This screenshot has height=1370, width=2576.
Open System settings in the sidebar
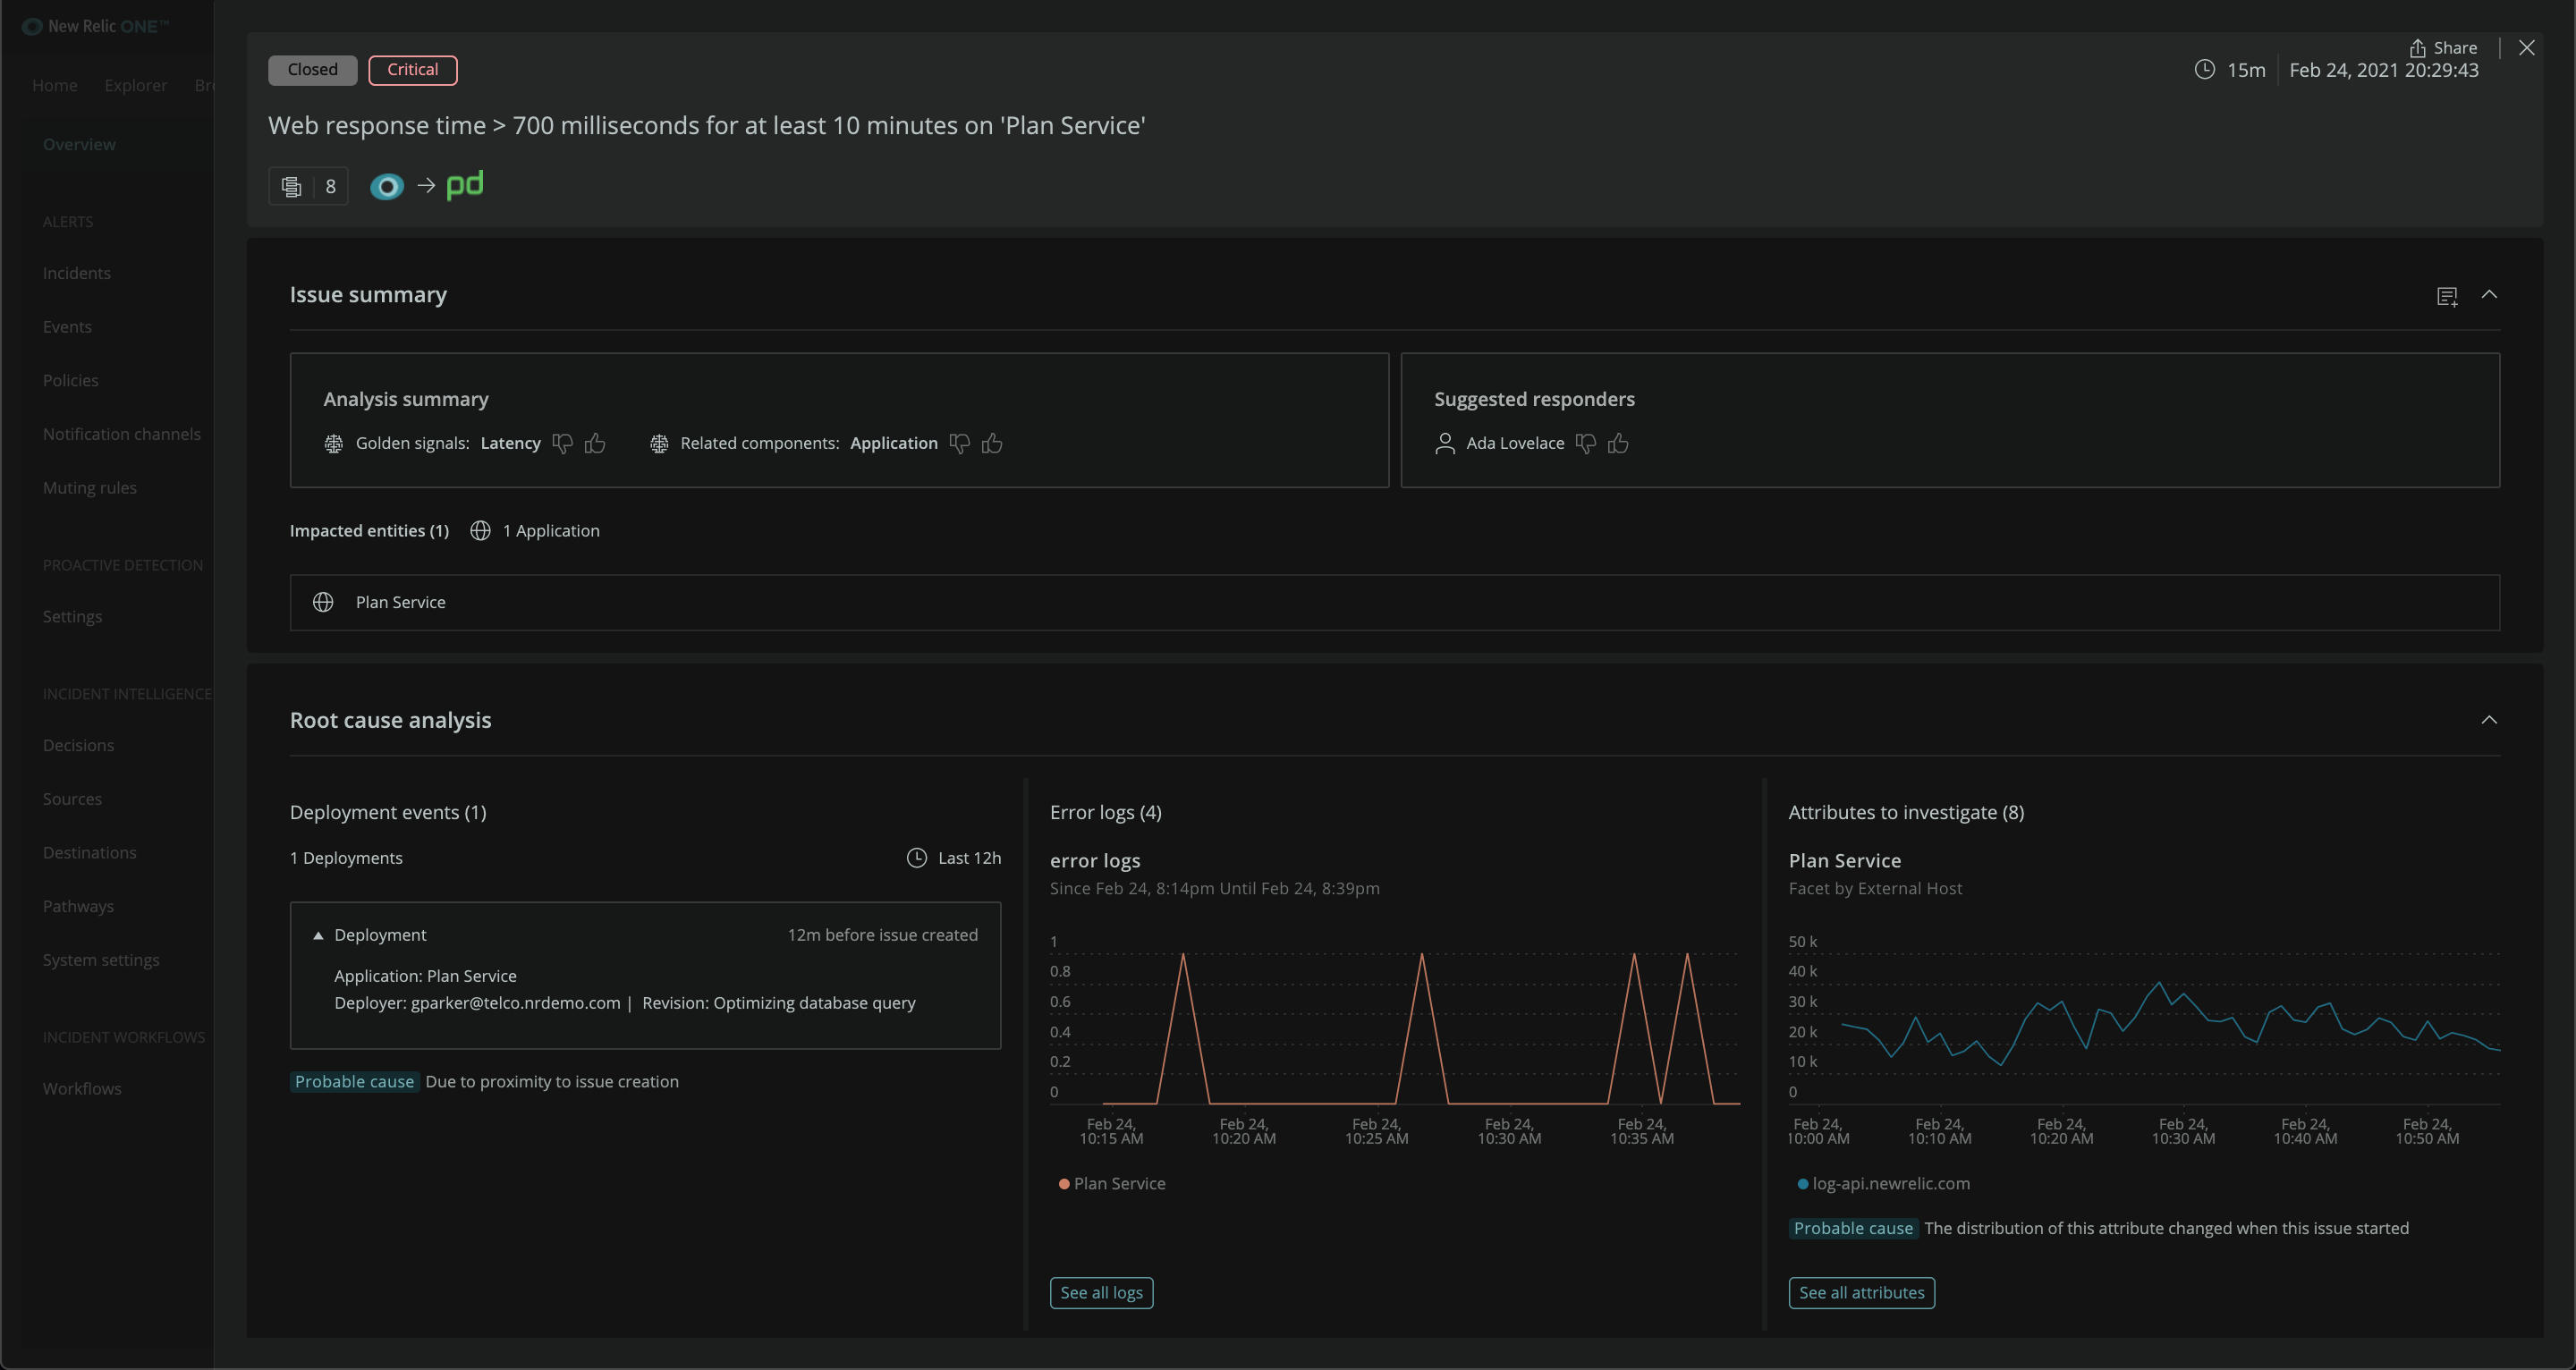tap(101, 960)
